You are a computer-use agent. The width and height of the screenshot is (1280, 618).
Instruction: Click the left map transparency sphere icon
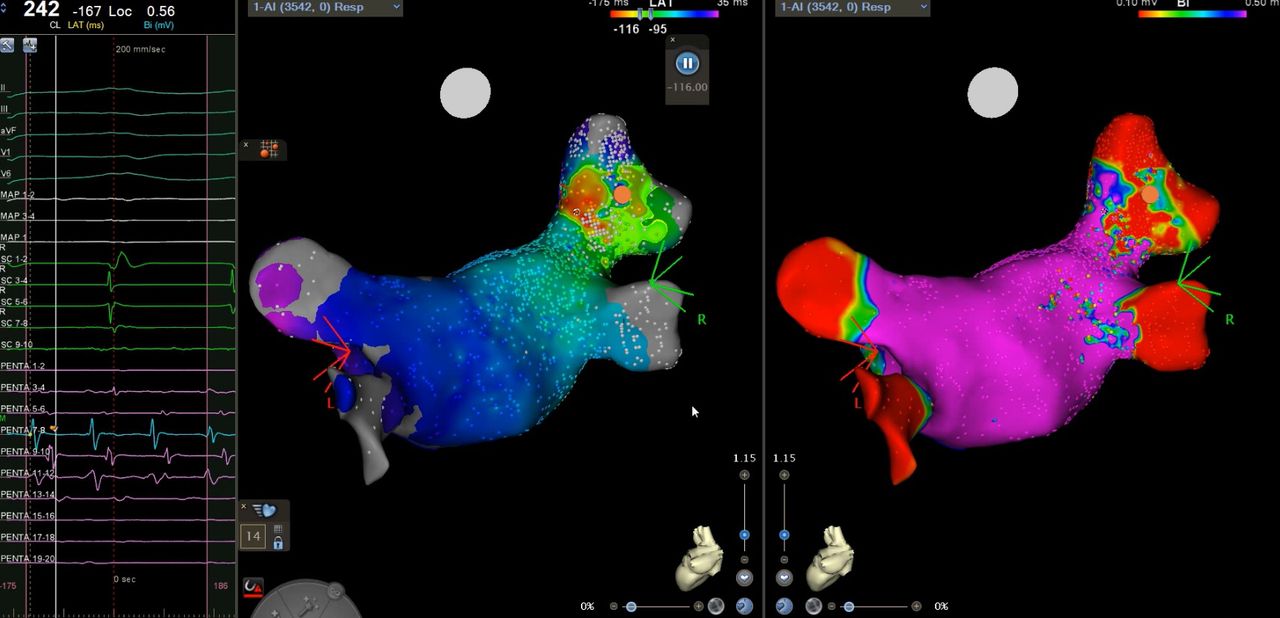pos(716,606)
